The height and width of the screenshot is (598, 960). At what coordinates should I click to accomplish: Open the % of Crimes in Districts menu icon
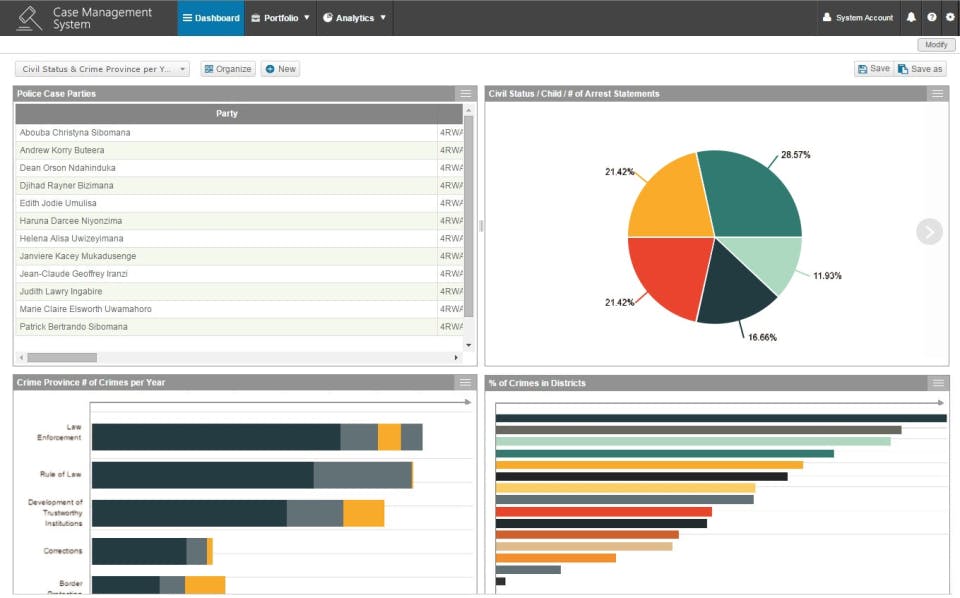click(937, 382)
